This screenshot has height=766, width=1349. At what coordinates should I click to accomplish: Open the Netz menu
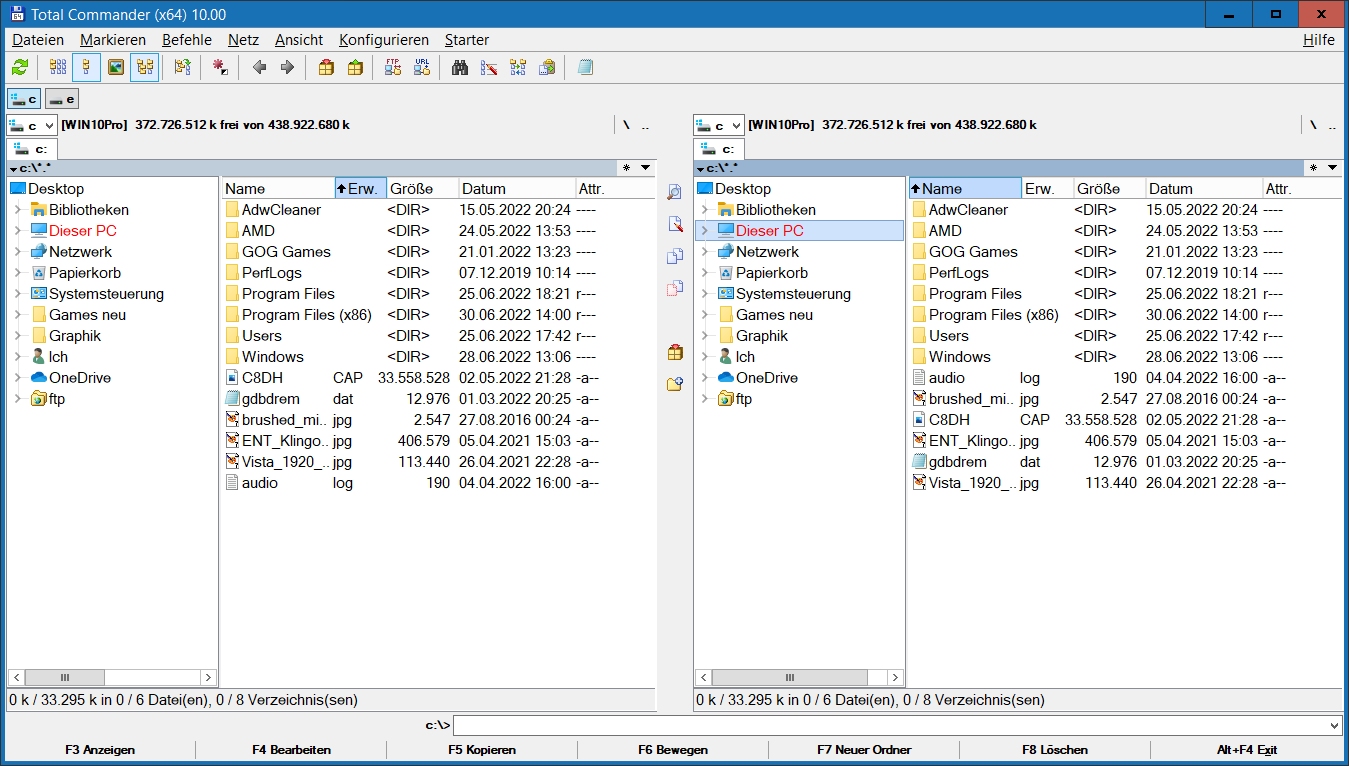(243, 40)
